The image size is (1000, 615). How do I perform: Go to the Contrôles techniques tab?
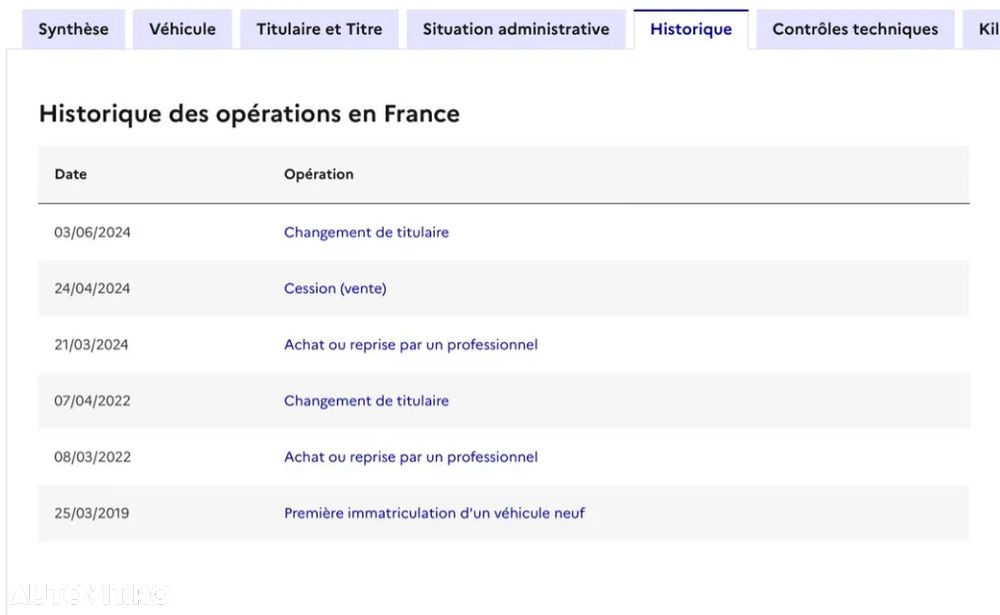[x=855, y=29]
